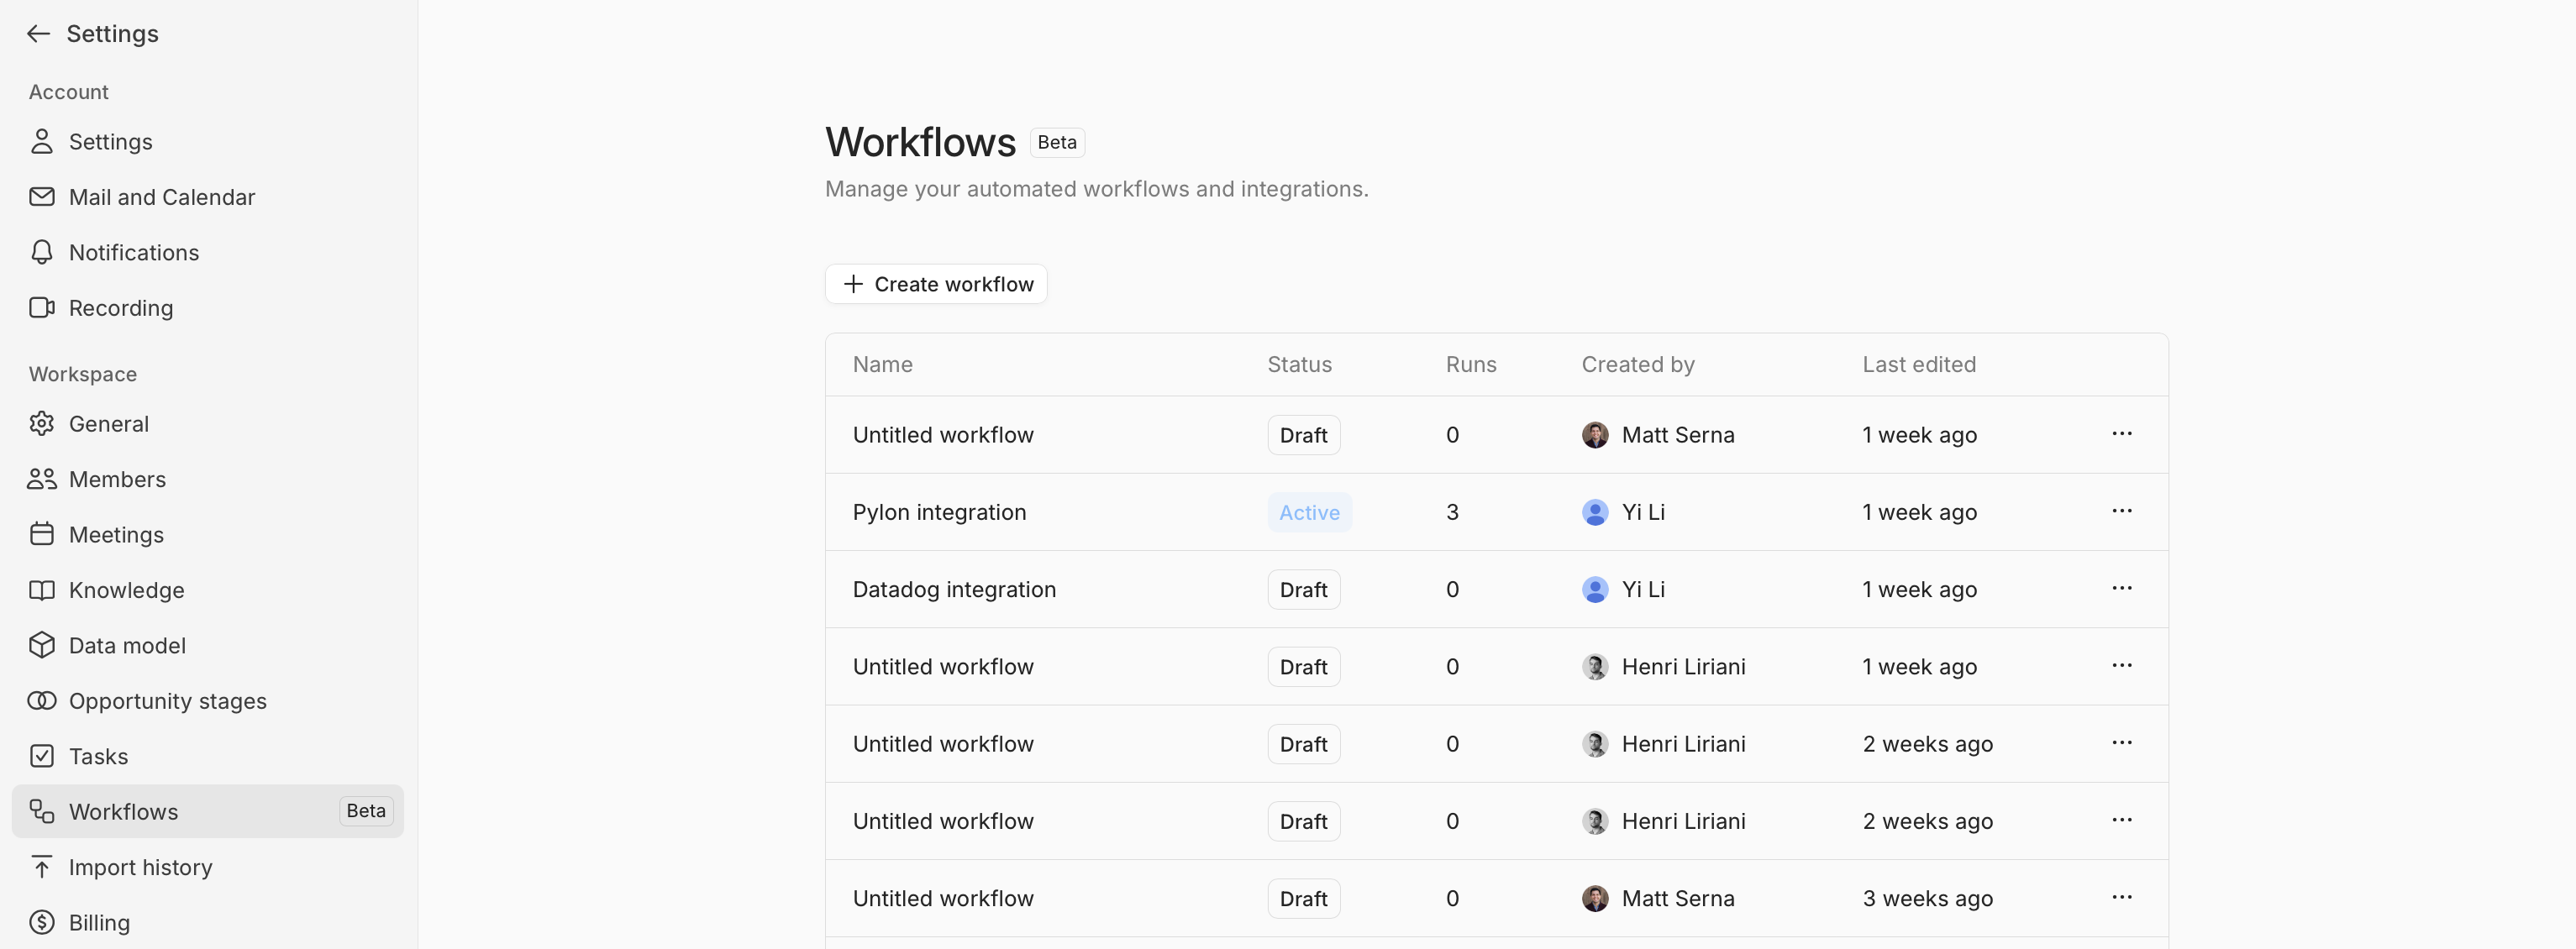Viewport: 2576px width, 949px height.
Task: Click "3 weeks ago" in Matt Serna's row
Action: 1927,898
